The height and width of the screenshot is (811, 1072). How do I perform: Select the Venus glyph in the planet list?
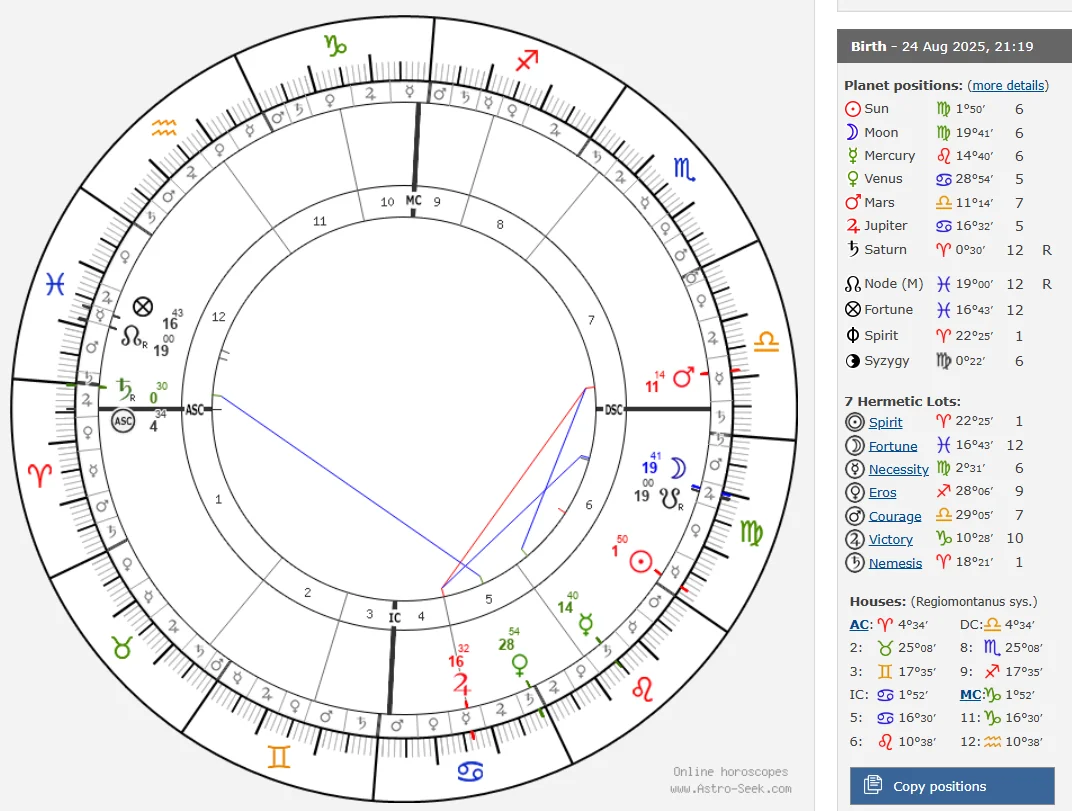853,179
